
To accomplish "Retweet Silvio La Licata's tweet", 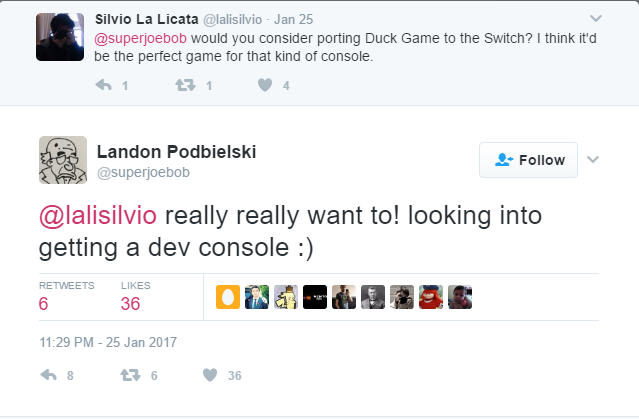I will point(185,85).
